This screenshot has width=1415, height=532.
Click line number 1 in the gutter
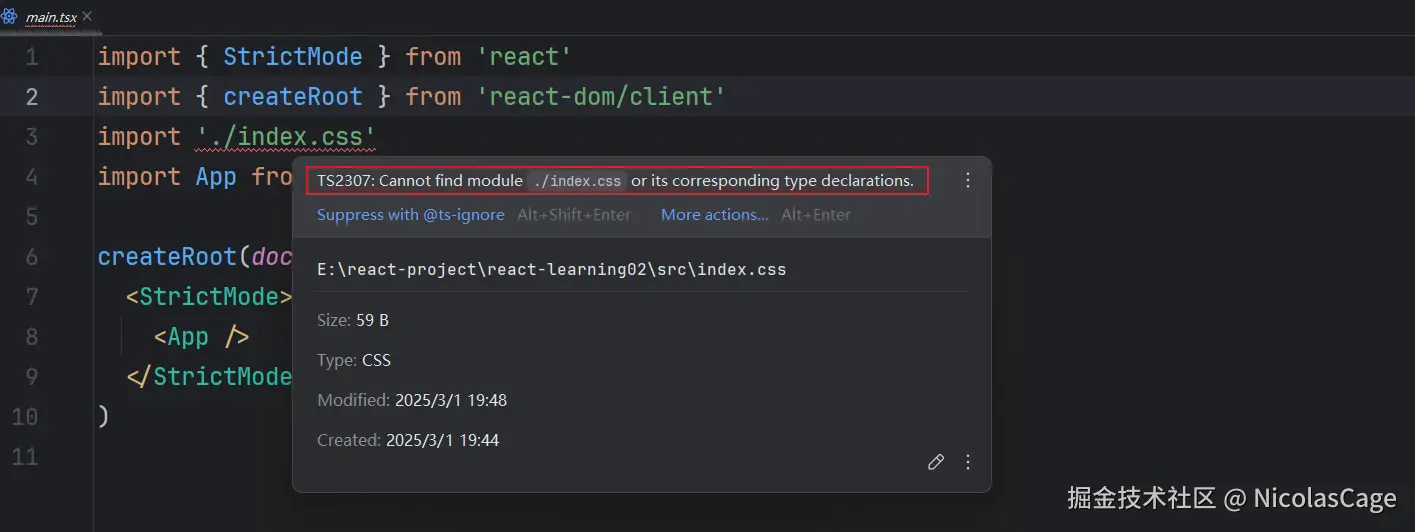(x=30, y=57)
